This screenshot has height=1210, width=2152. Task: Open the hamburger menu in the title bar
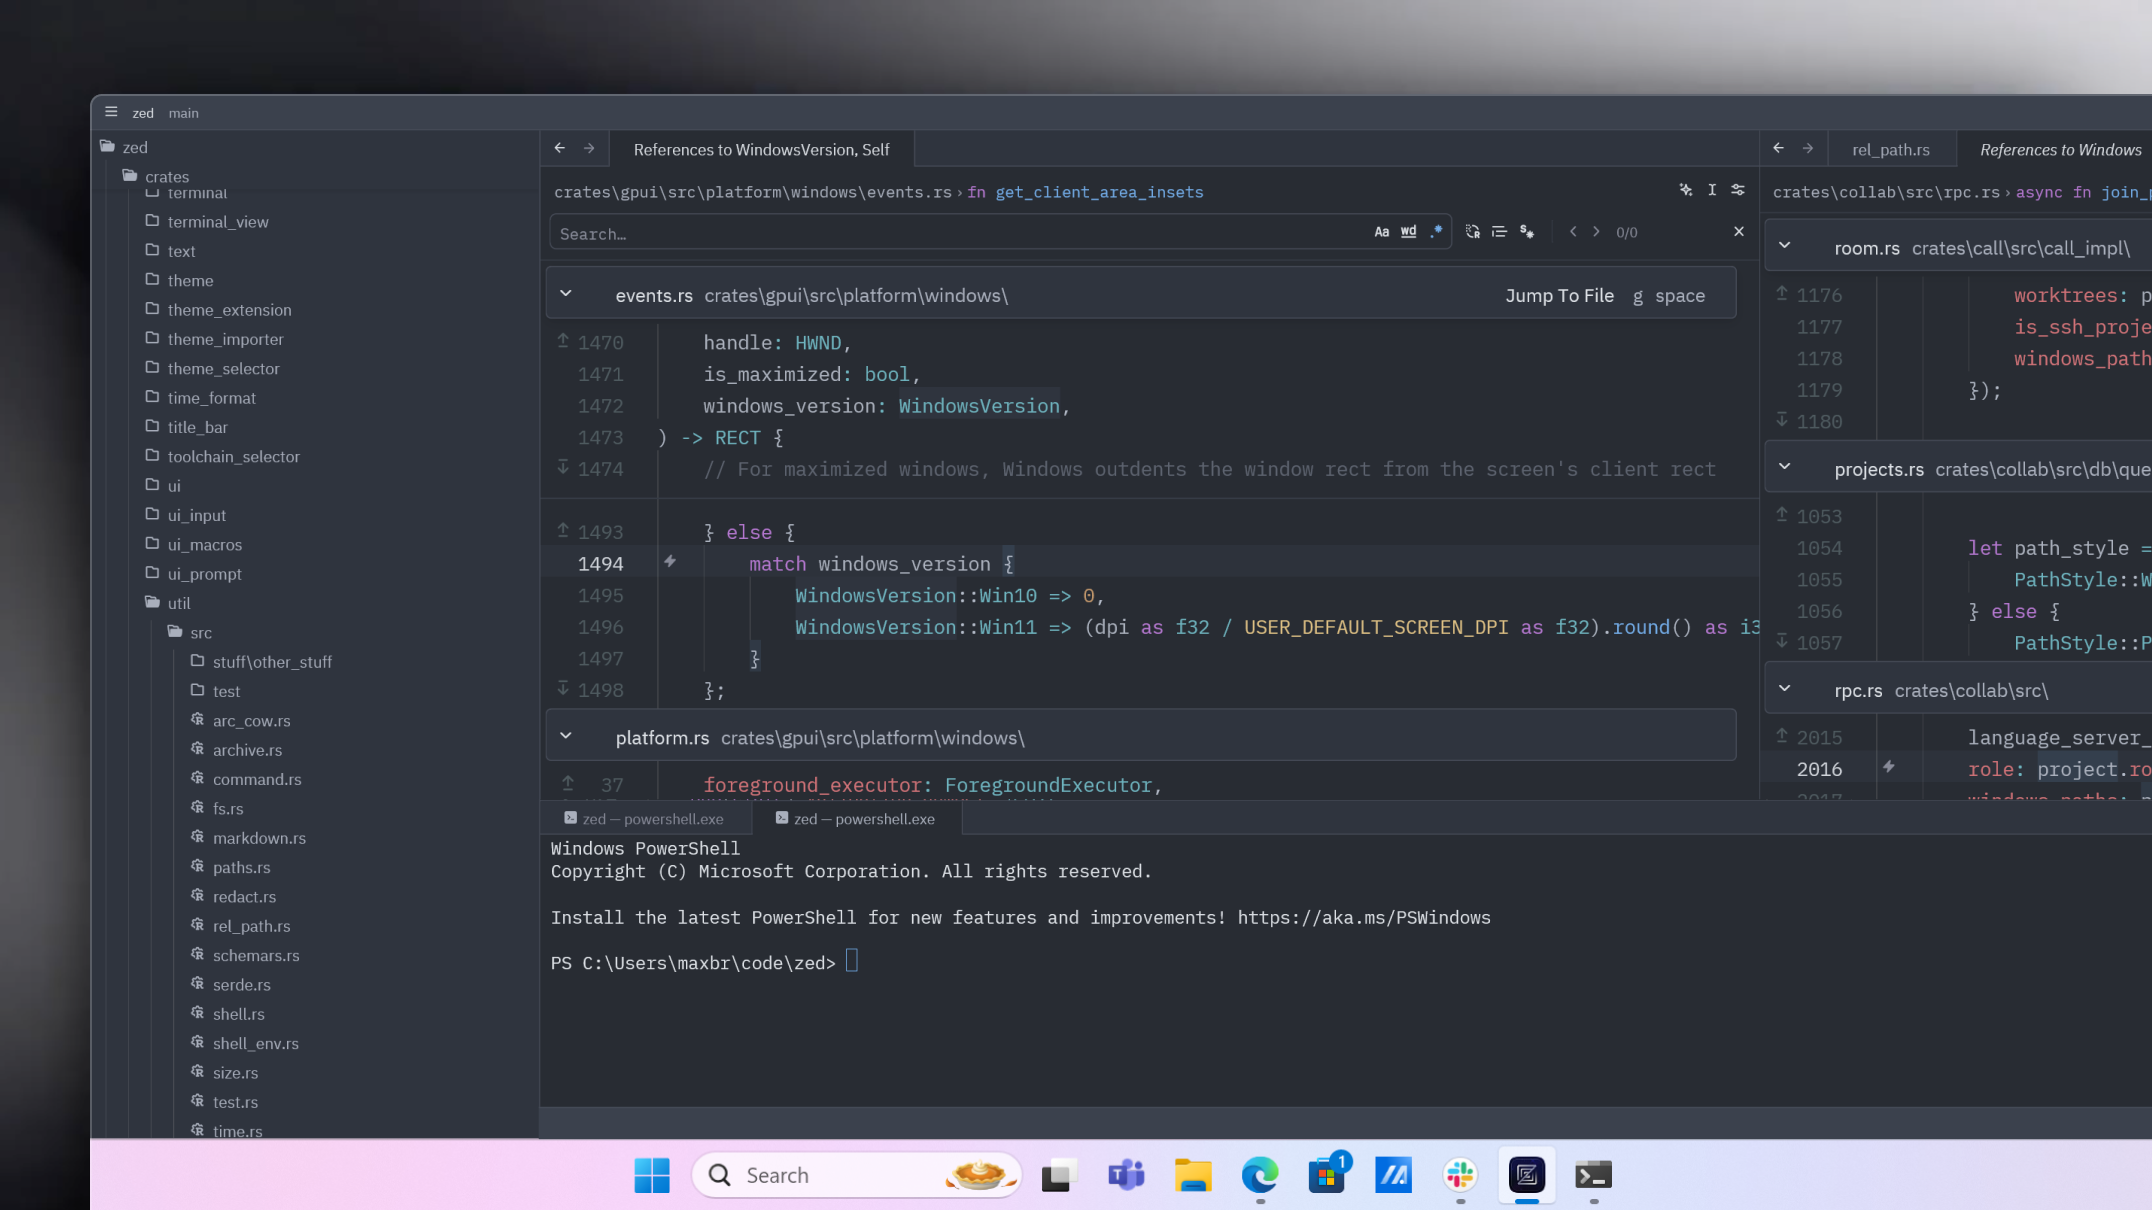(111, 111)
